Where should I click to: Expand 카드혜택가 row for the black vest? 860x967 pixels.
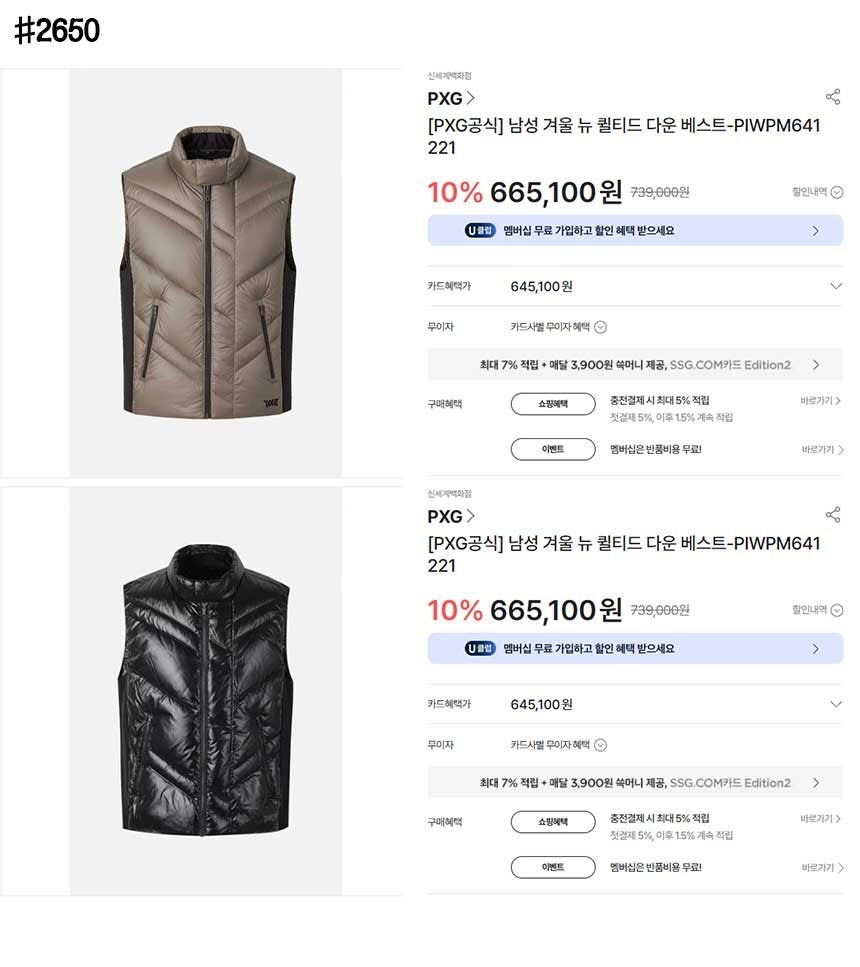tap(836, 704)
